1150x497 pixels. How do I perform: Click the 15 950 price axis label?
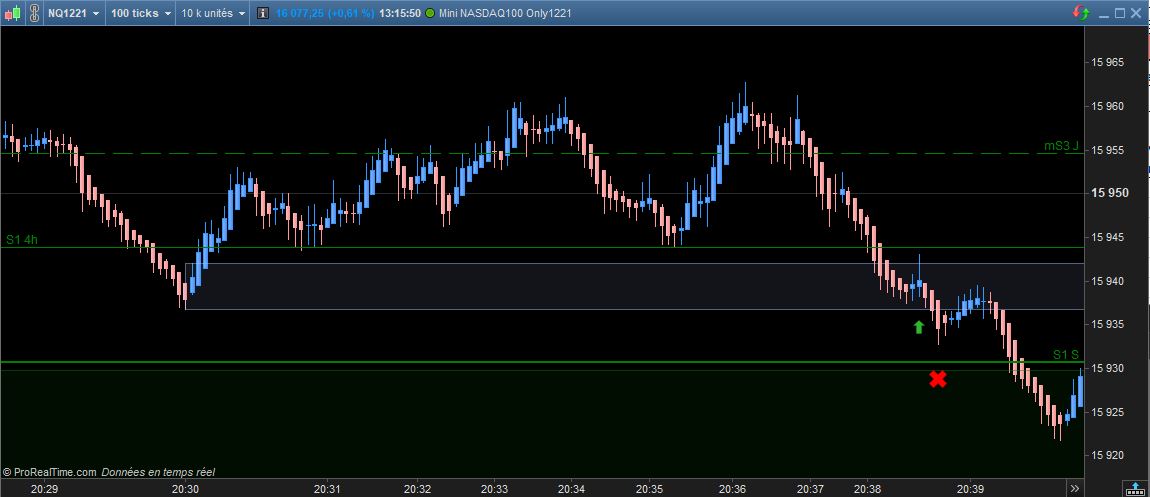click(x=1110, y=194)
